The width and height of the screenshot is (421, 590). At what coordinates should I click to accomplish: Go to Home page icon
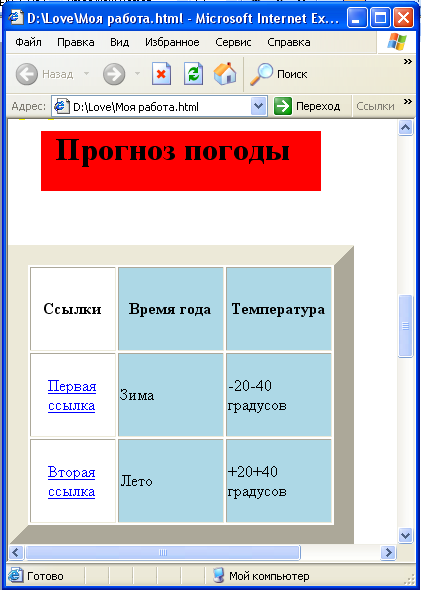coord(225,73)
